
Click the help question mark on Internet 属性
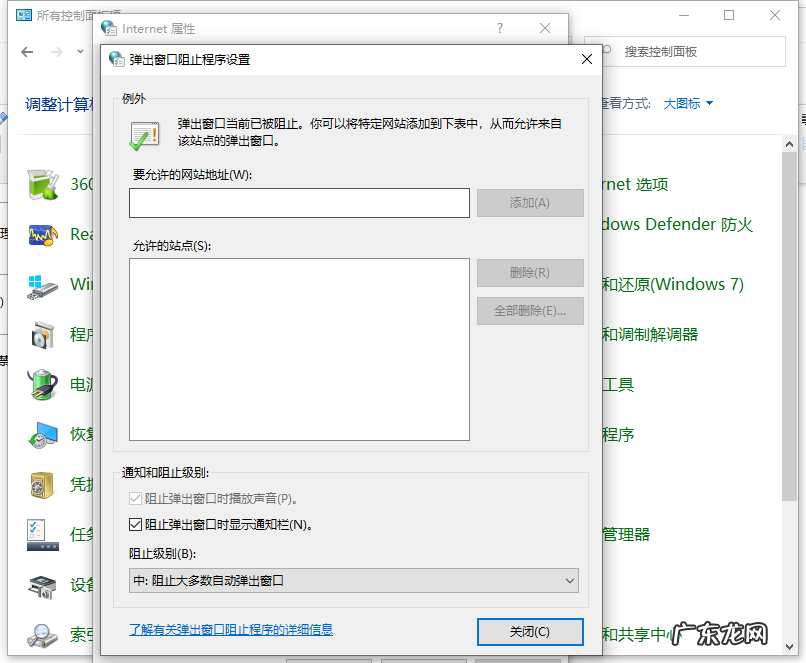[499, 28]
